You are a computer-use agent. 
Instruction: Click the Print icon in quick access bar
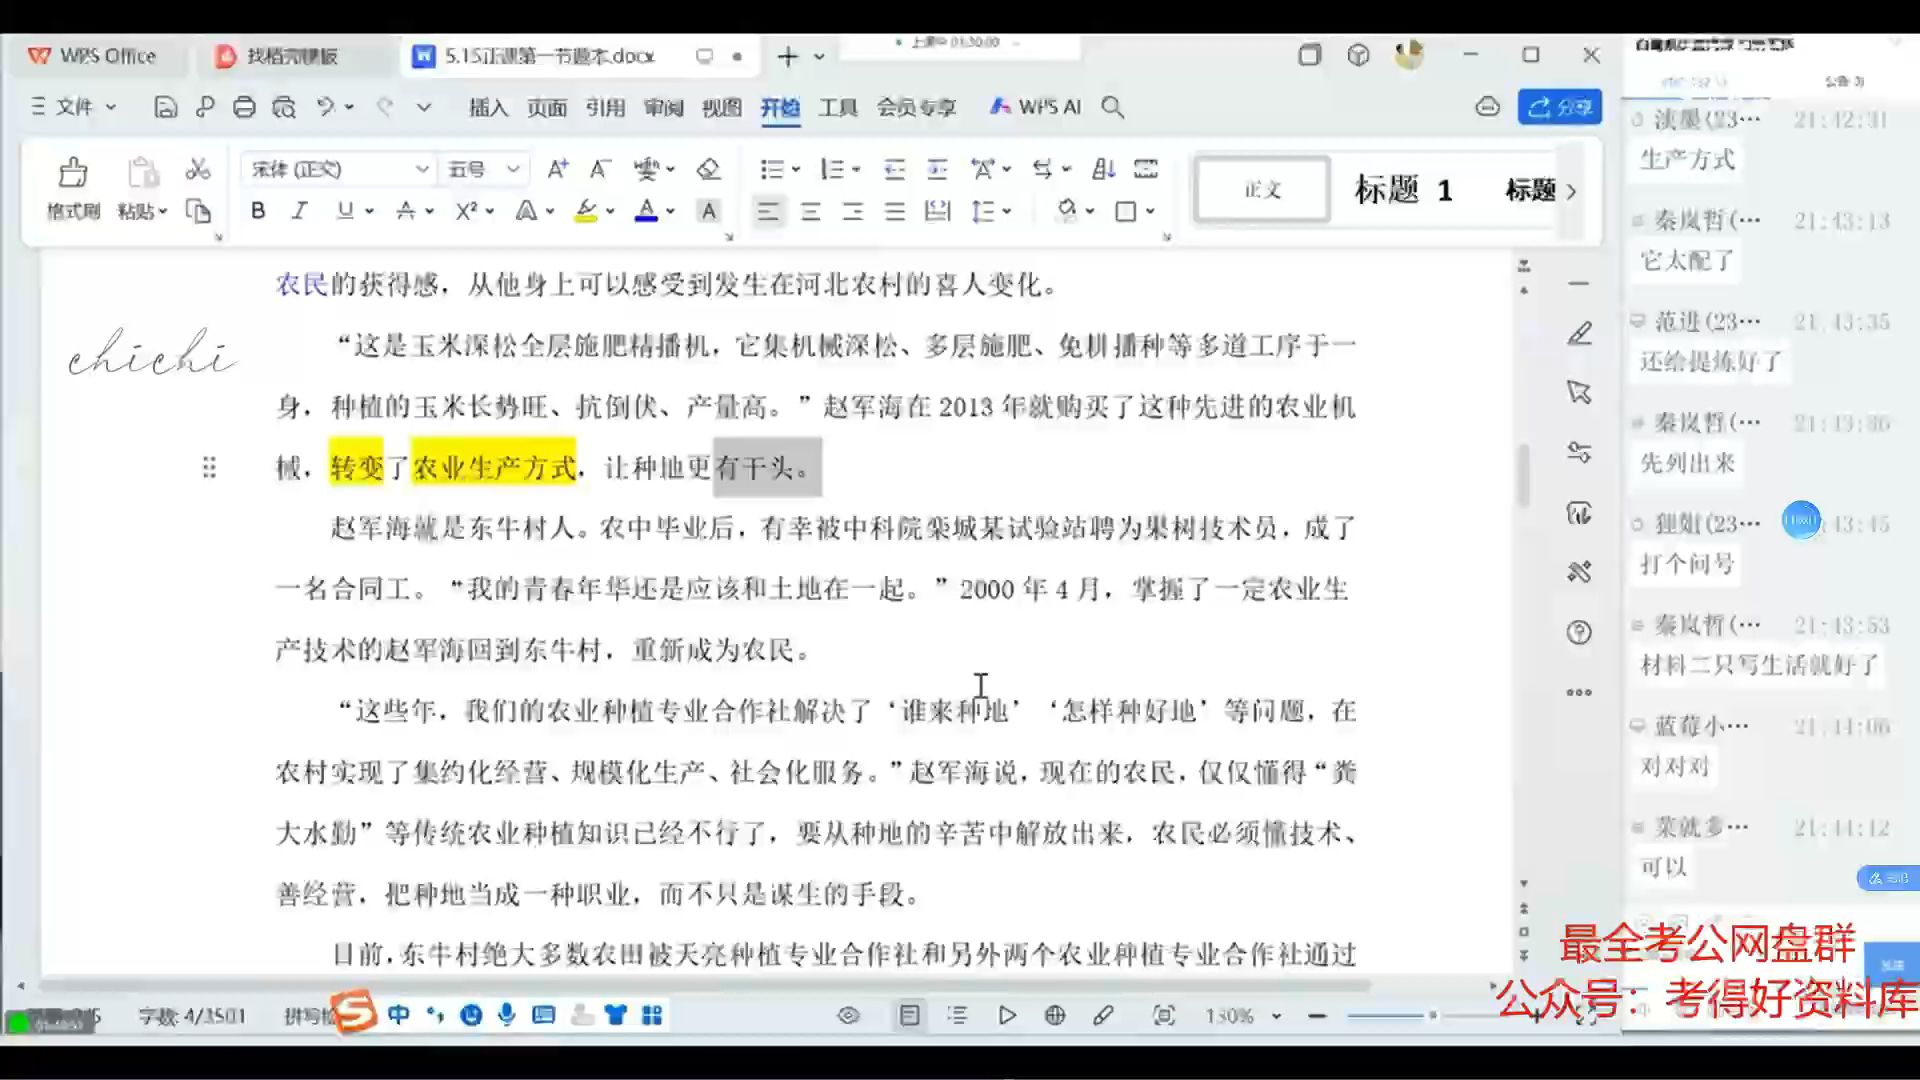(244, 107)
